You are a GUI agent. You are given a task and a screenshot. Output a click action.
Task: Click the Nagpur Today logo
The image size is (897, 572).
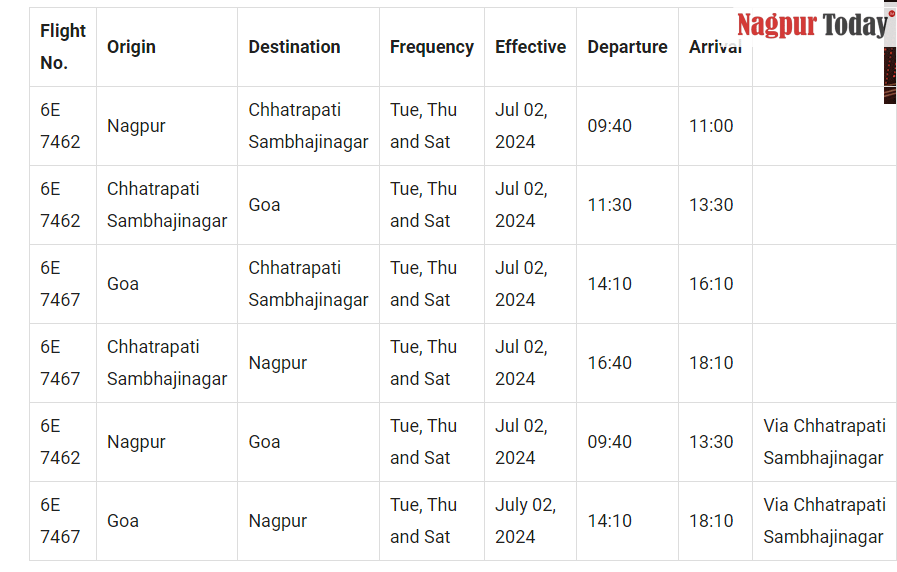(x=815, y=25)
